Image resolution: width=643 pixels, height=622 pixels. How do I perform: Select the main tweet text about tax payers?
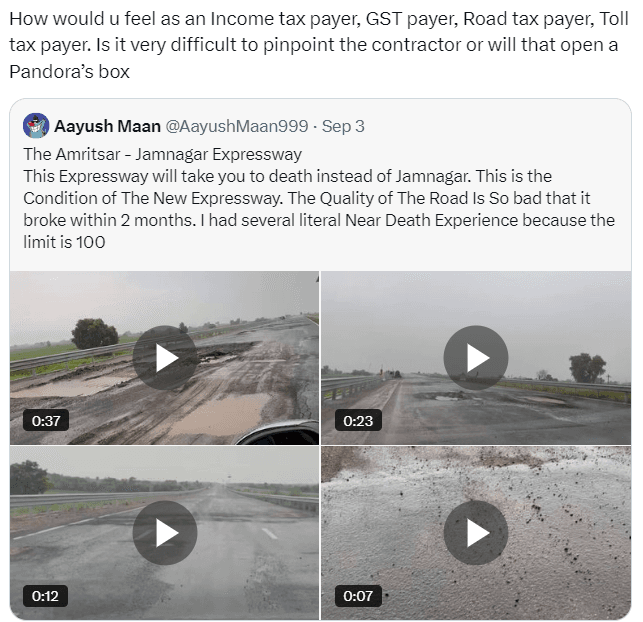pyautogui.click(x=319, y=45)
